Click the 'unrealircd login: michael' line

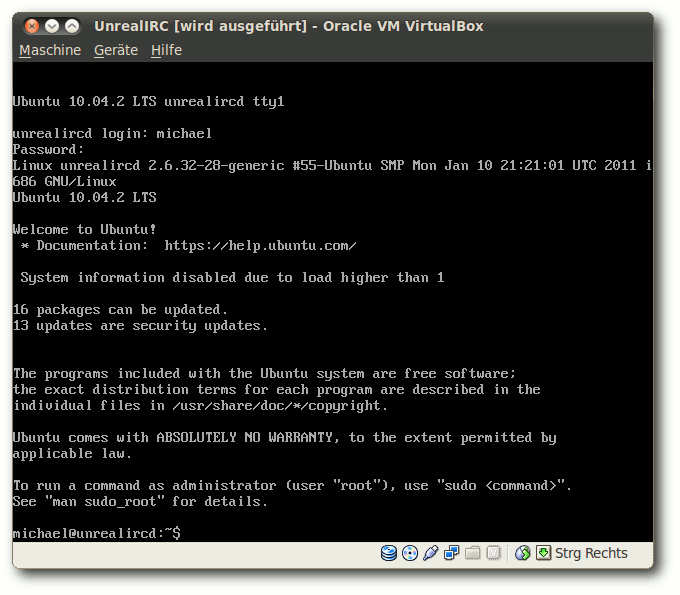(112, 134)
